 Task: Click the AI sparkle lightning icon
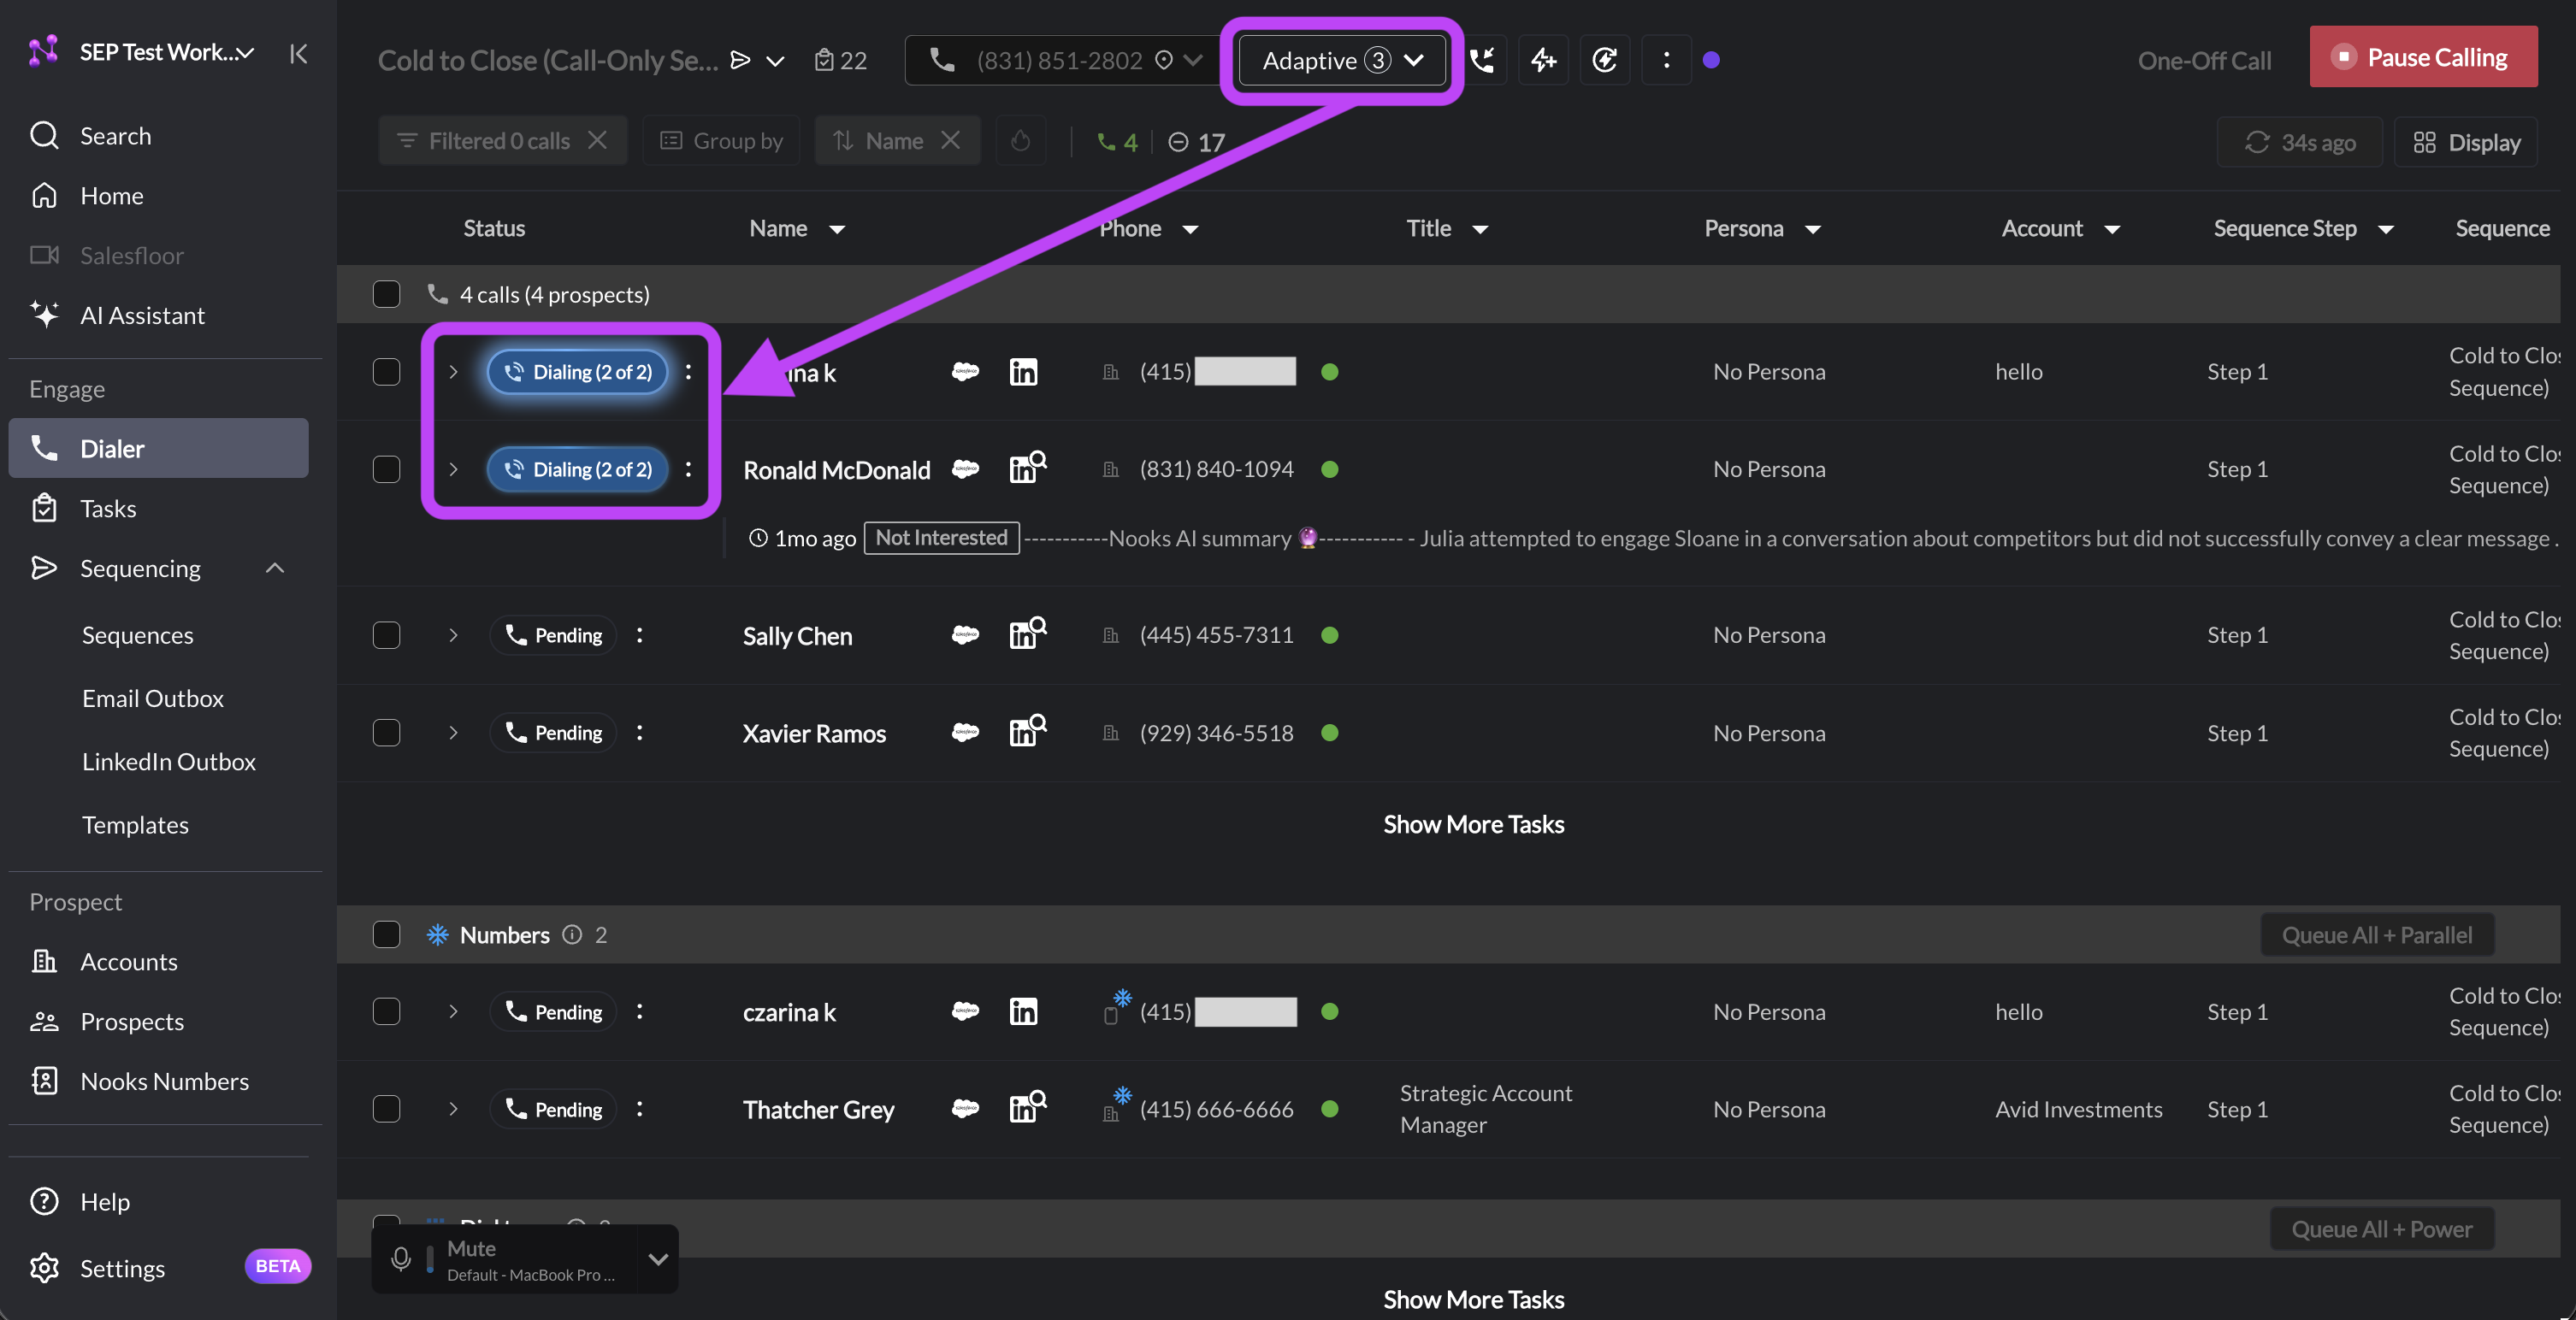pos(1544,60)
